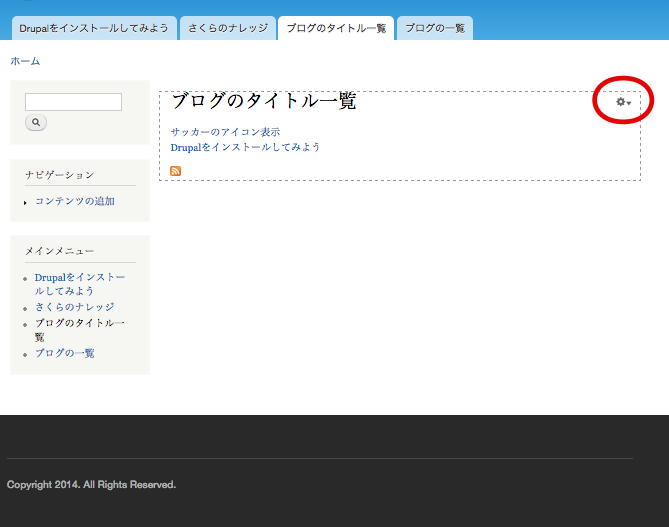
Task: Click the search text field
Action: 73,102
